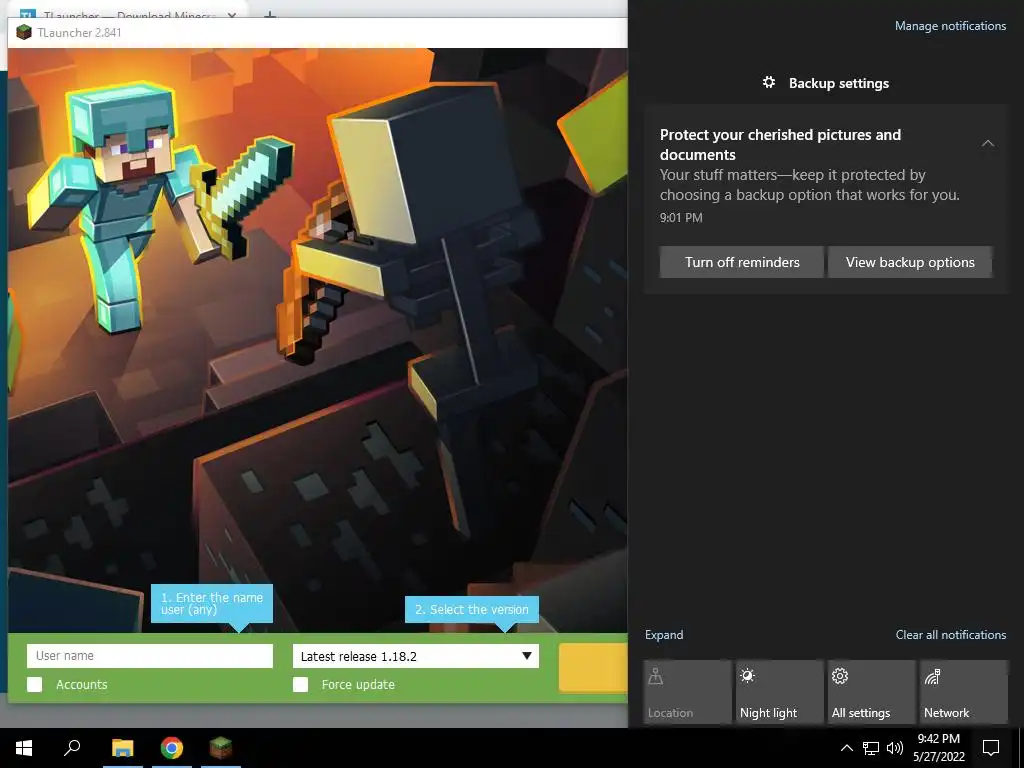The image size is (1024, 768).
Task: Toggle the Location quick action tile
Action: 687,692
